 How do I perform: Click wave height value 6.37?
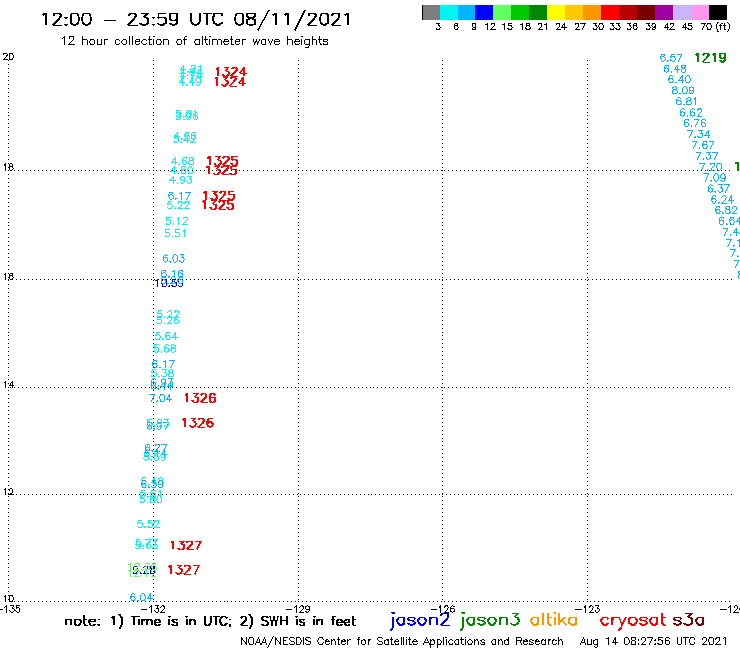pyautogui.click(x=718, y=189)
